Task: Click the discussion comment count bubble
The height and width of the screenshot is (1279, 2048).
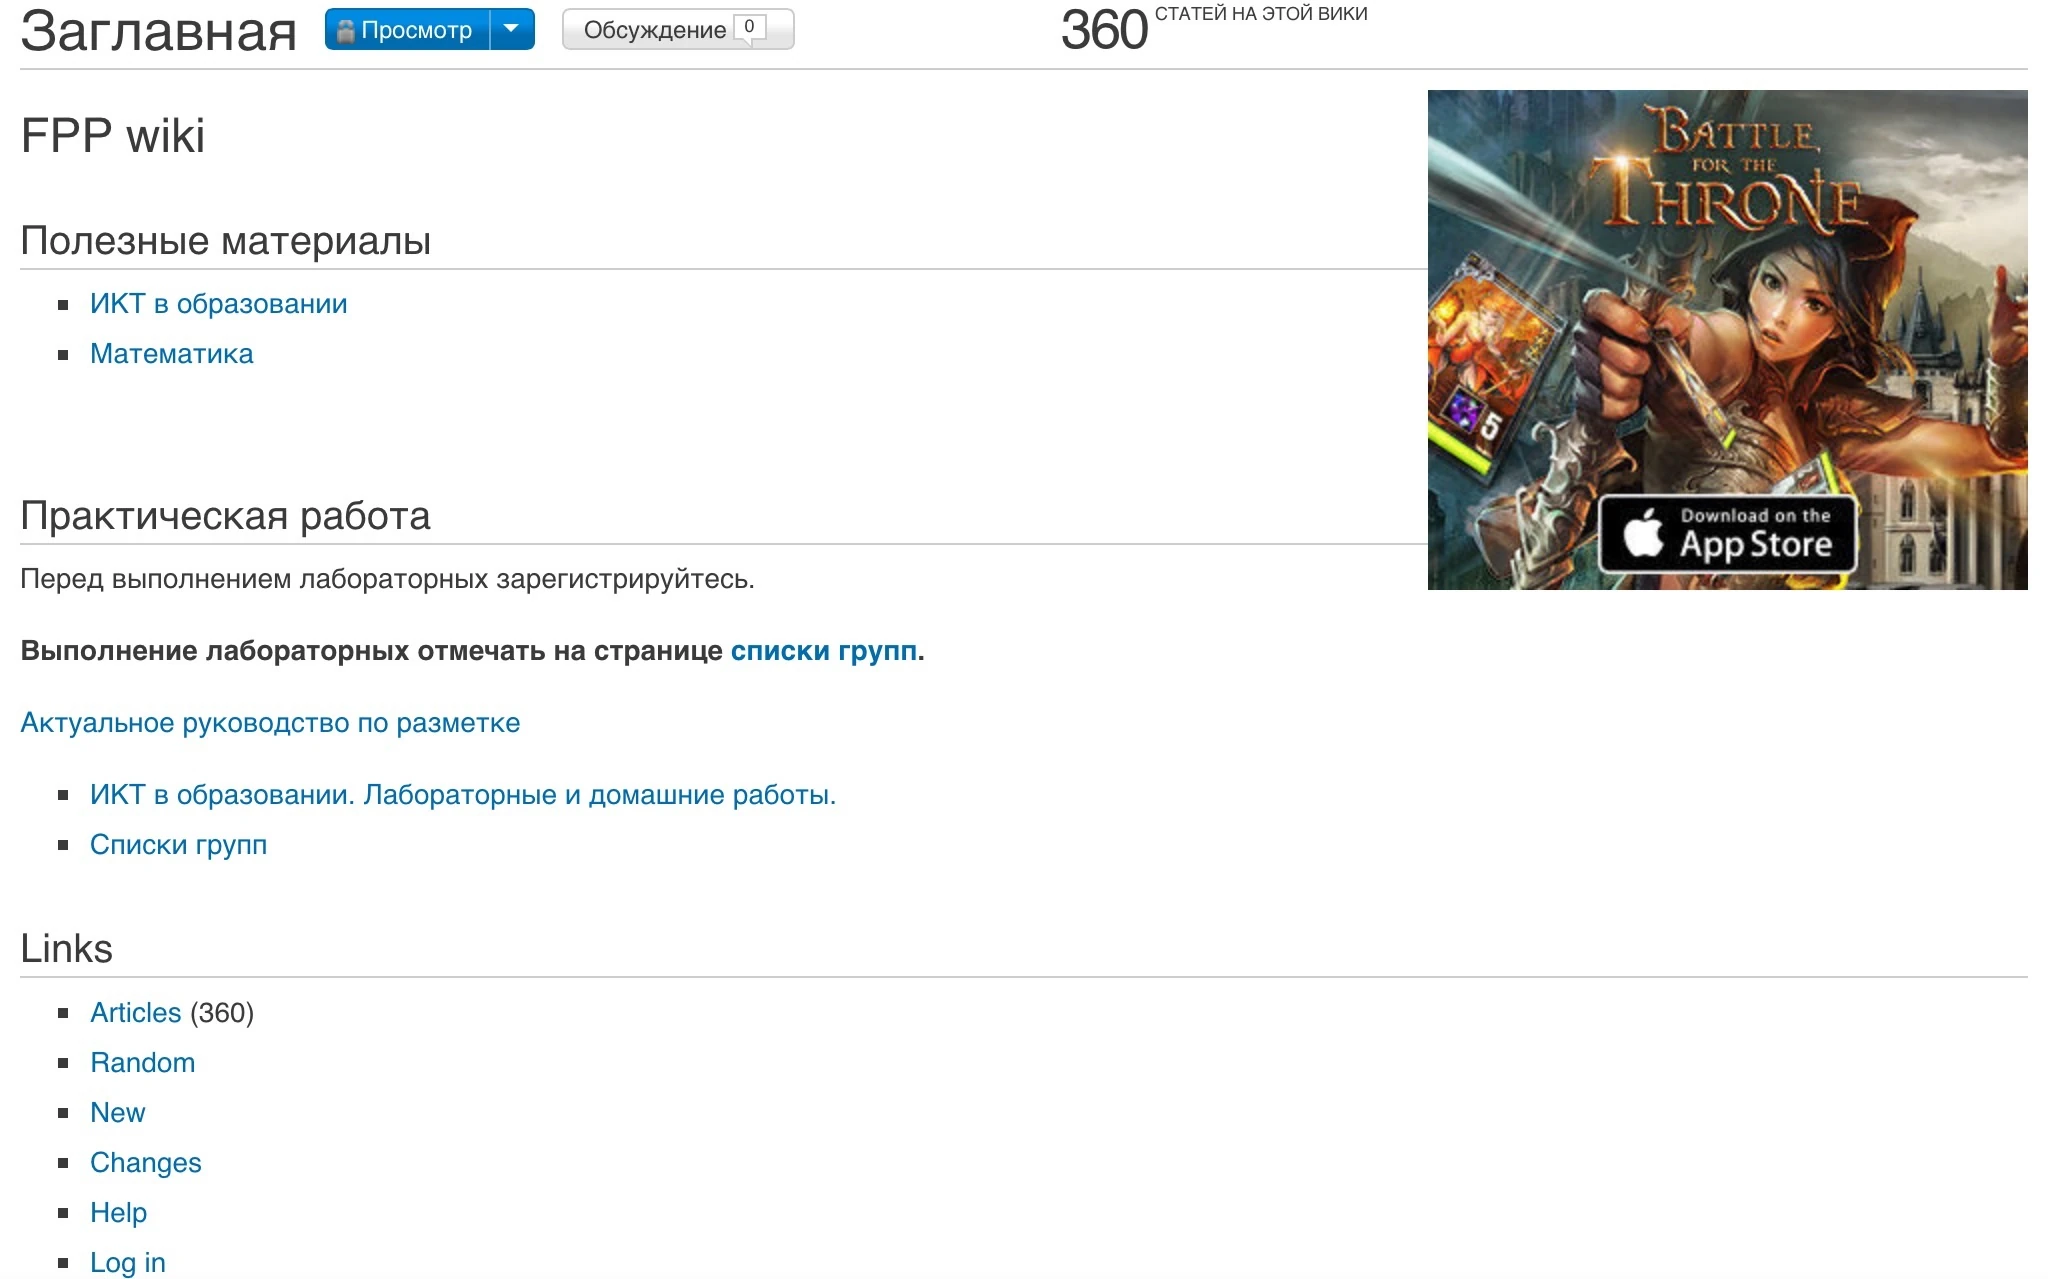Action: click(x=750, y=27)
